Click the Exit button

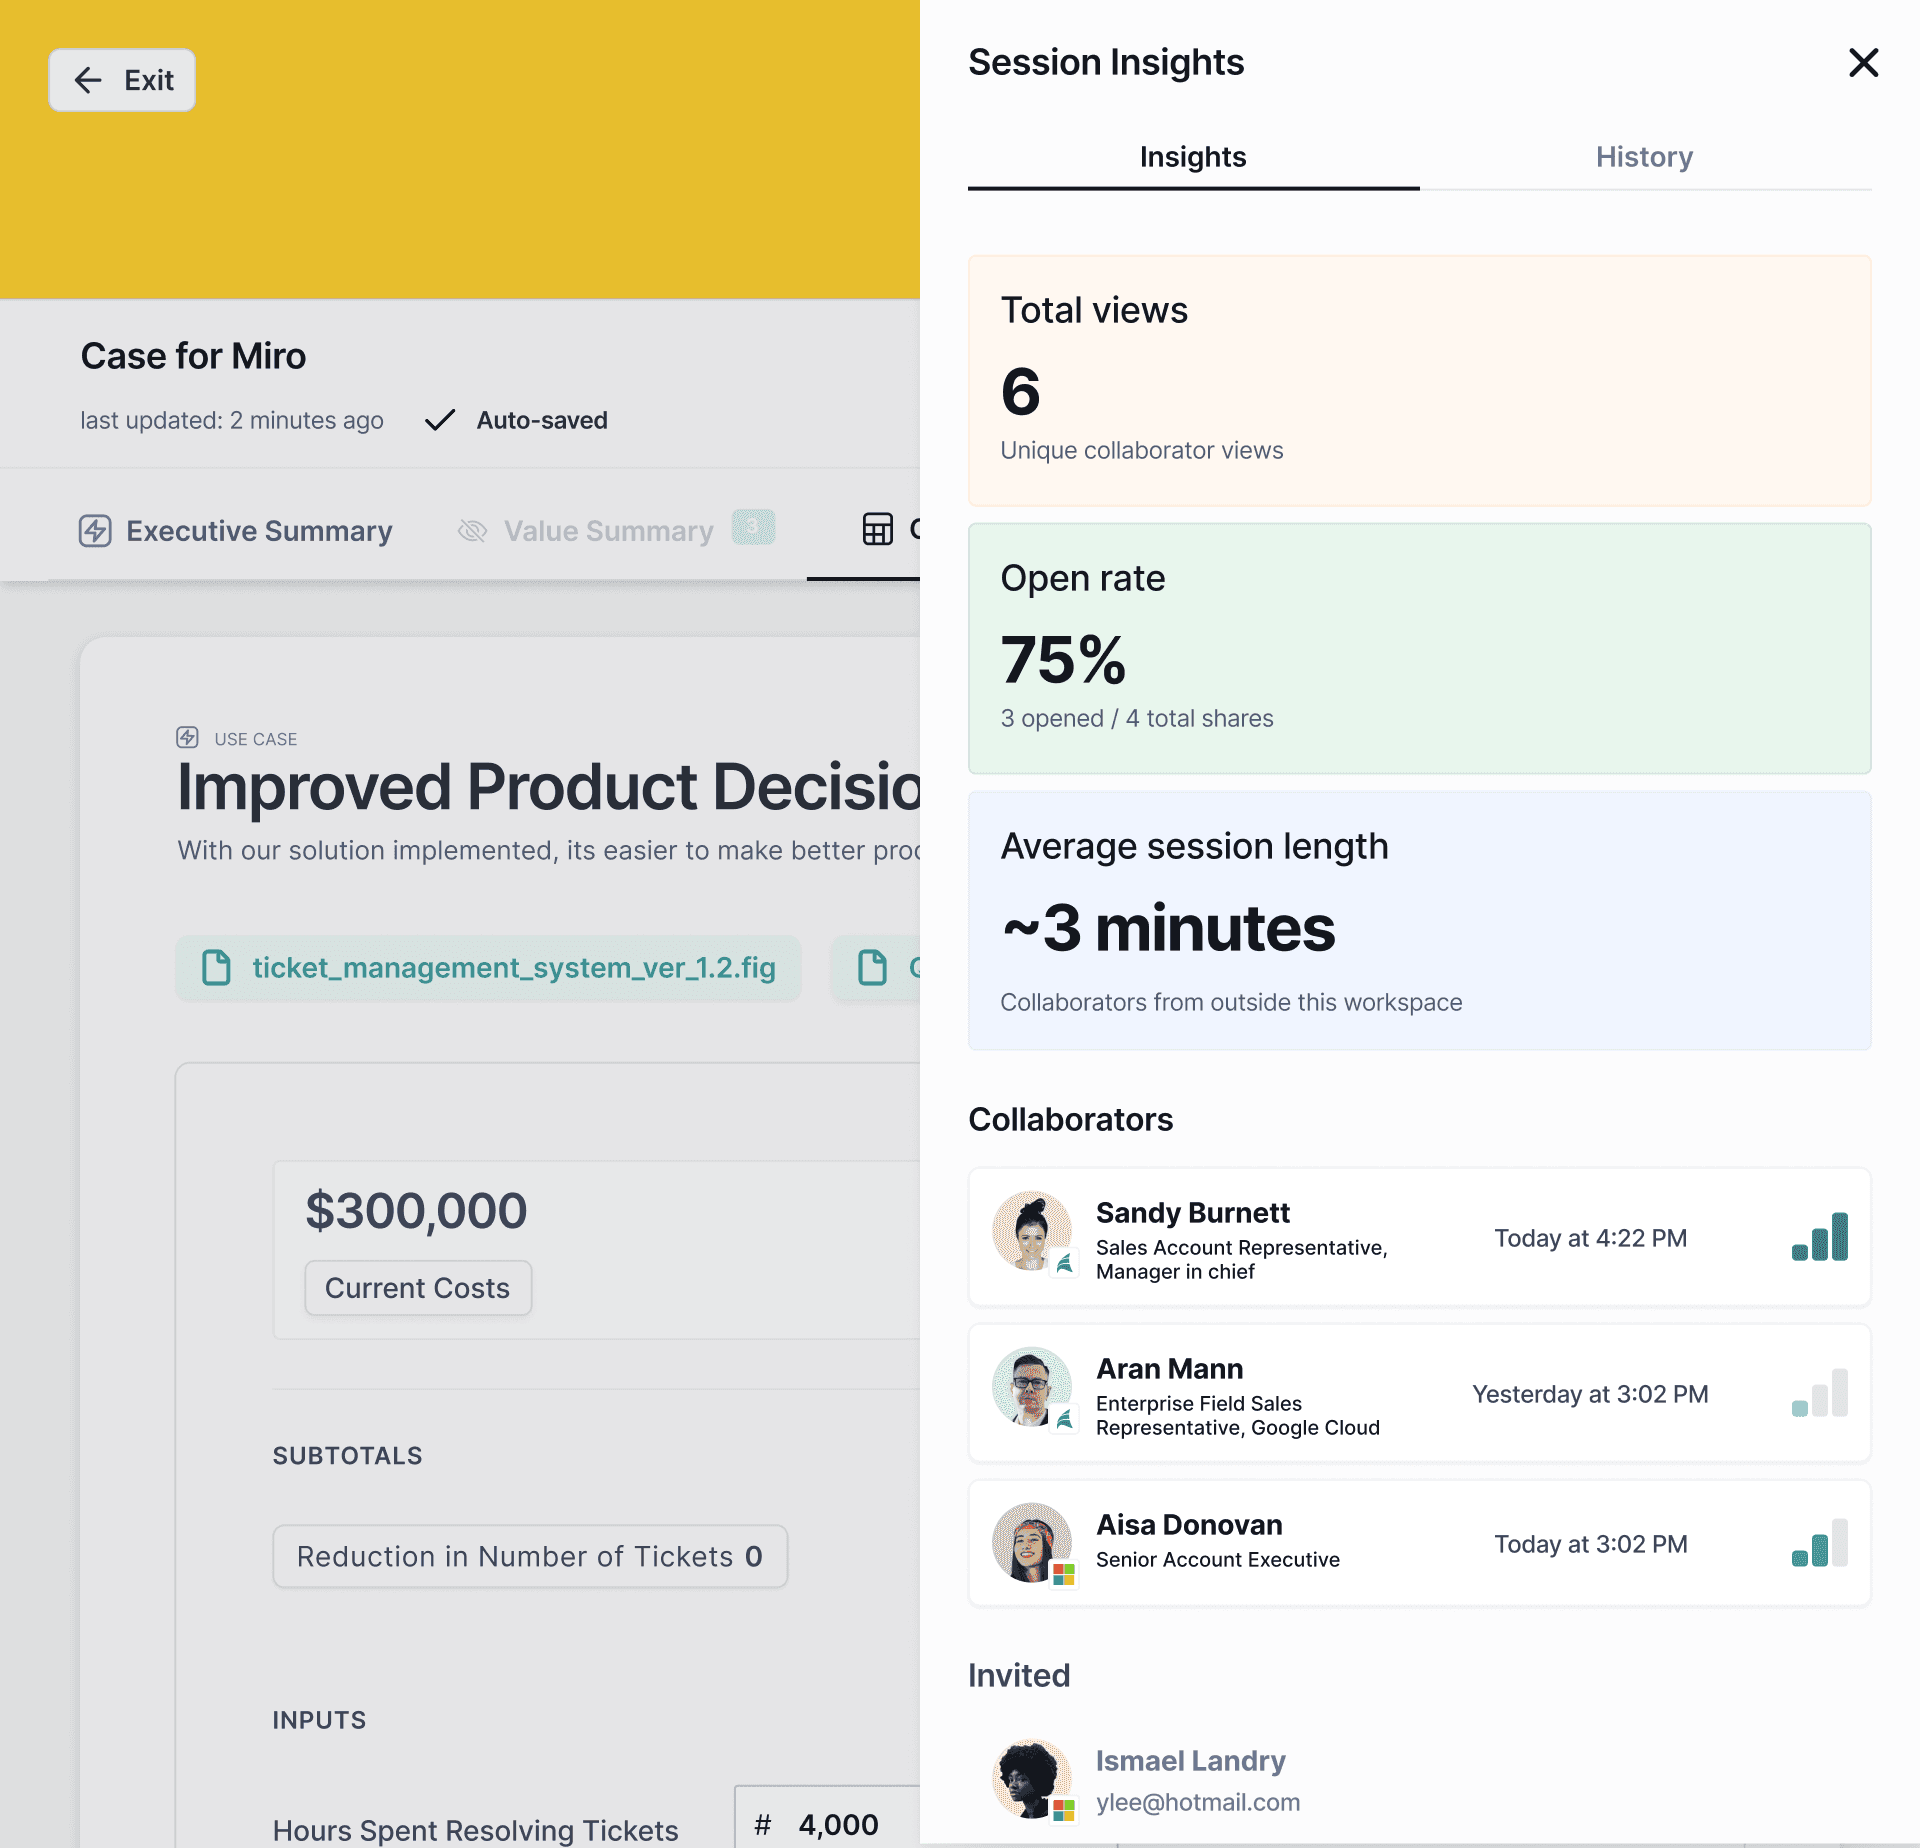122,80
